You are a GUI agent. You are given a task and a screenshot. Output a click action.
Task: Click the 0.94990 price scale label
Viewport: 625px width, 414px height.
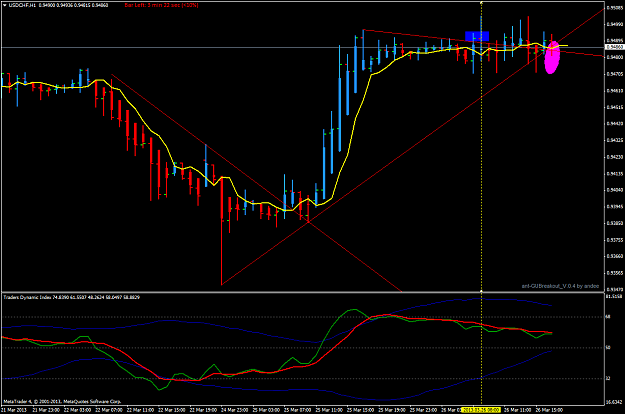tap(615, 24)
